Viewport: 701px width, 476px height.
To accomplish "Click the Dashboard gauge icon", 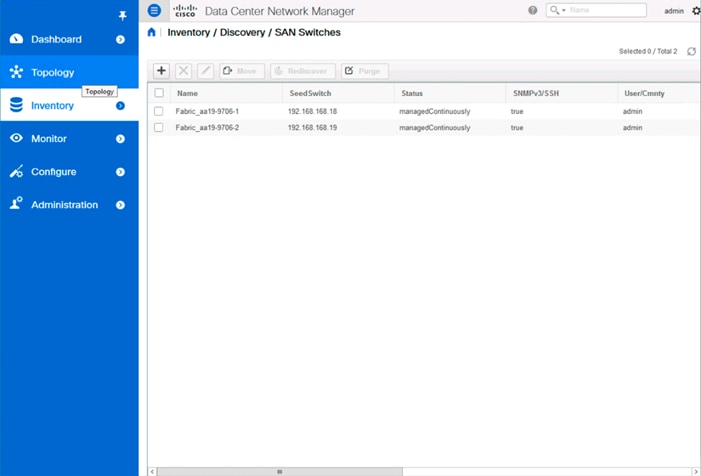I will tap(17, 39).
